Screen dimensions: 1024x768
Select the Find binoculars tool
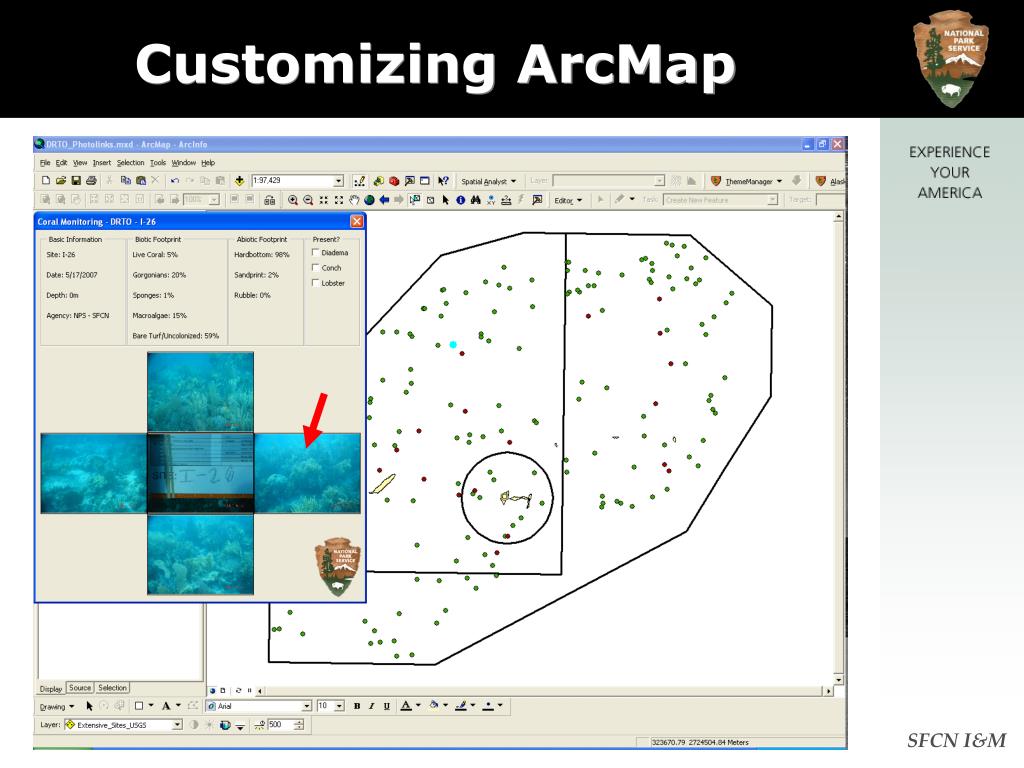click(475, 200)
